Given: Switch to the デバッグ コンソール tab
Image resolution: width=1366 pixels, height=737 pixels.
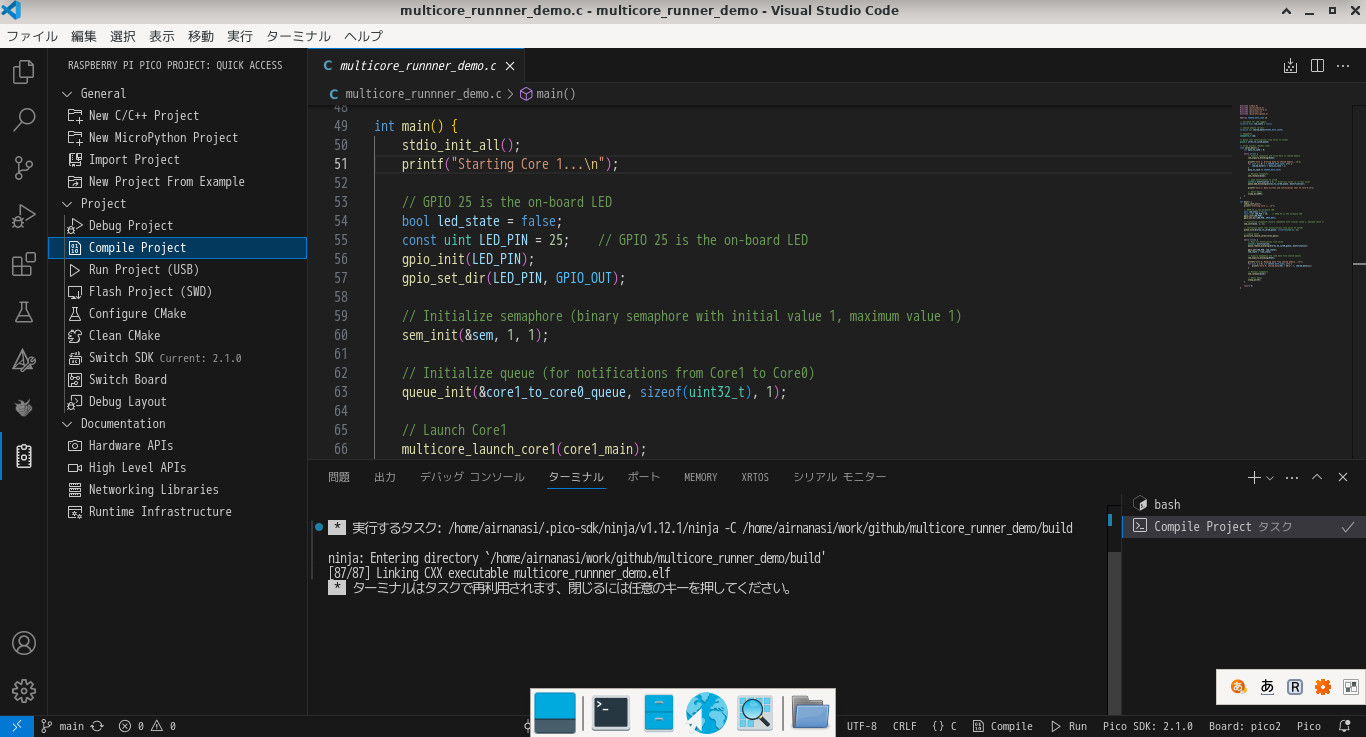Looking at the screenshot, I should pyautogui.click(x=472, y=478).
